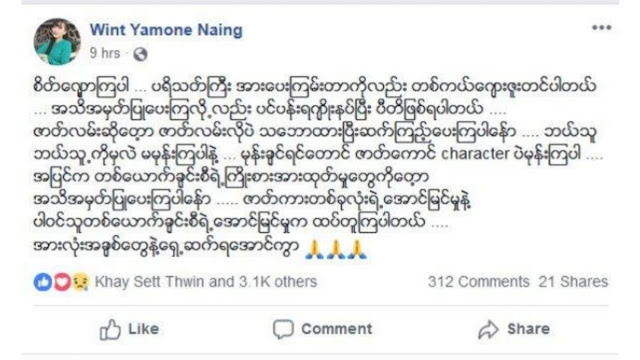This screenshot has height=360, width=640.
Task: Click the blue thumbs-up reaction icon
Action: point(43,282)
